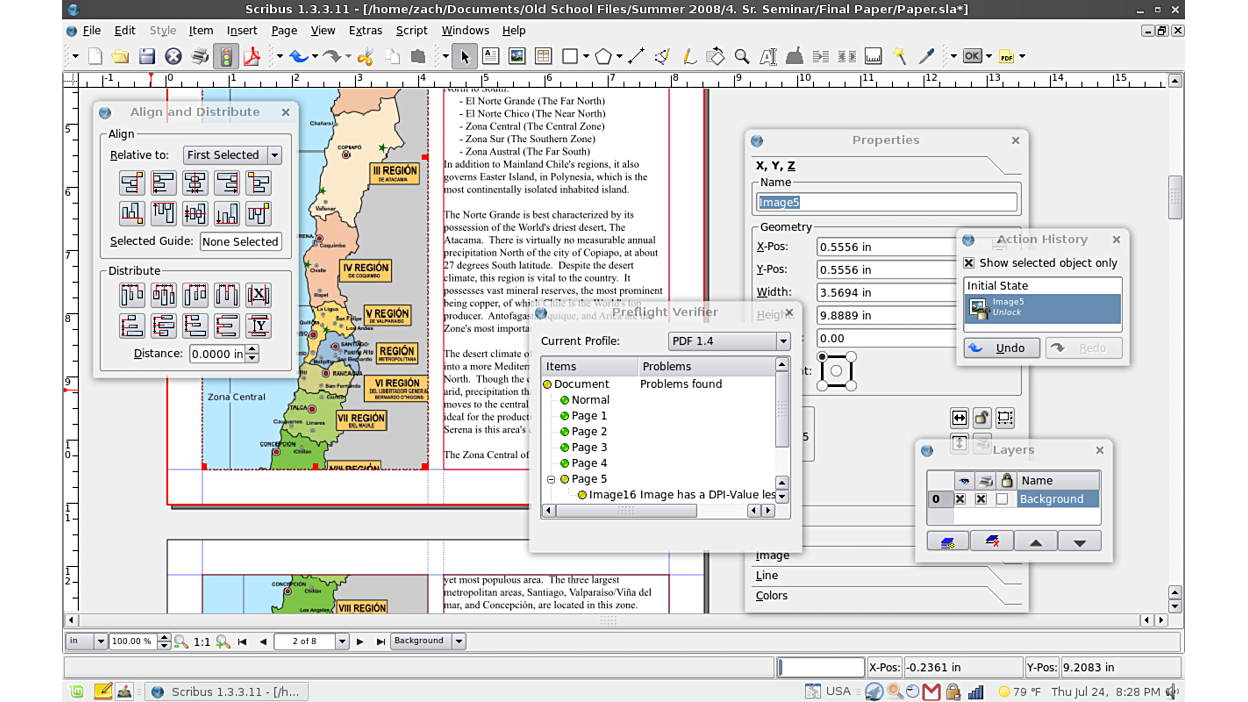Open the Extras menu
Viewport: 1248px width, 702px height.
click(x=365, y=30)
